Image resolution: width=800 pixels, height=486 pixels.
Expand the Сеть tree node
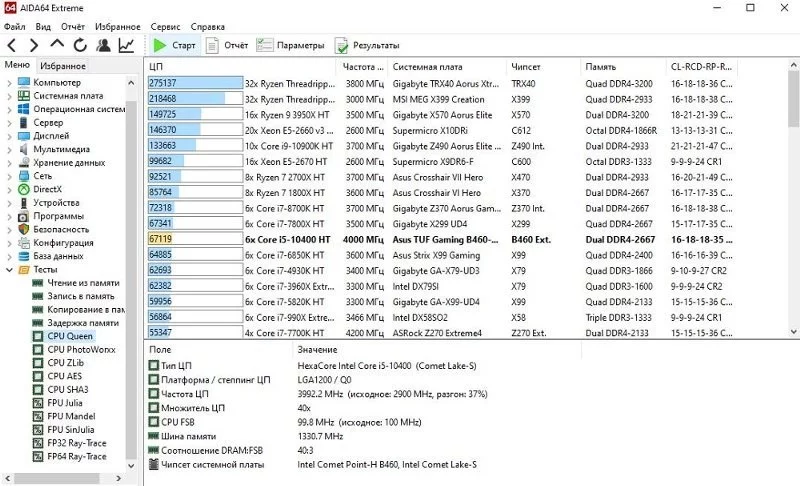pos(9,176)
